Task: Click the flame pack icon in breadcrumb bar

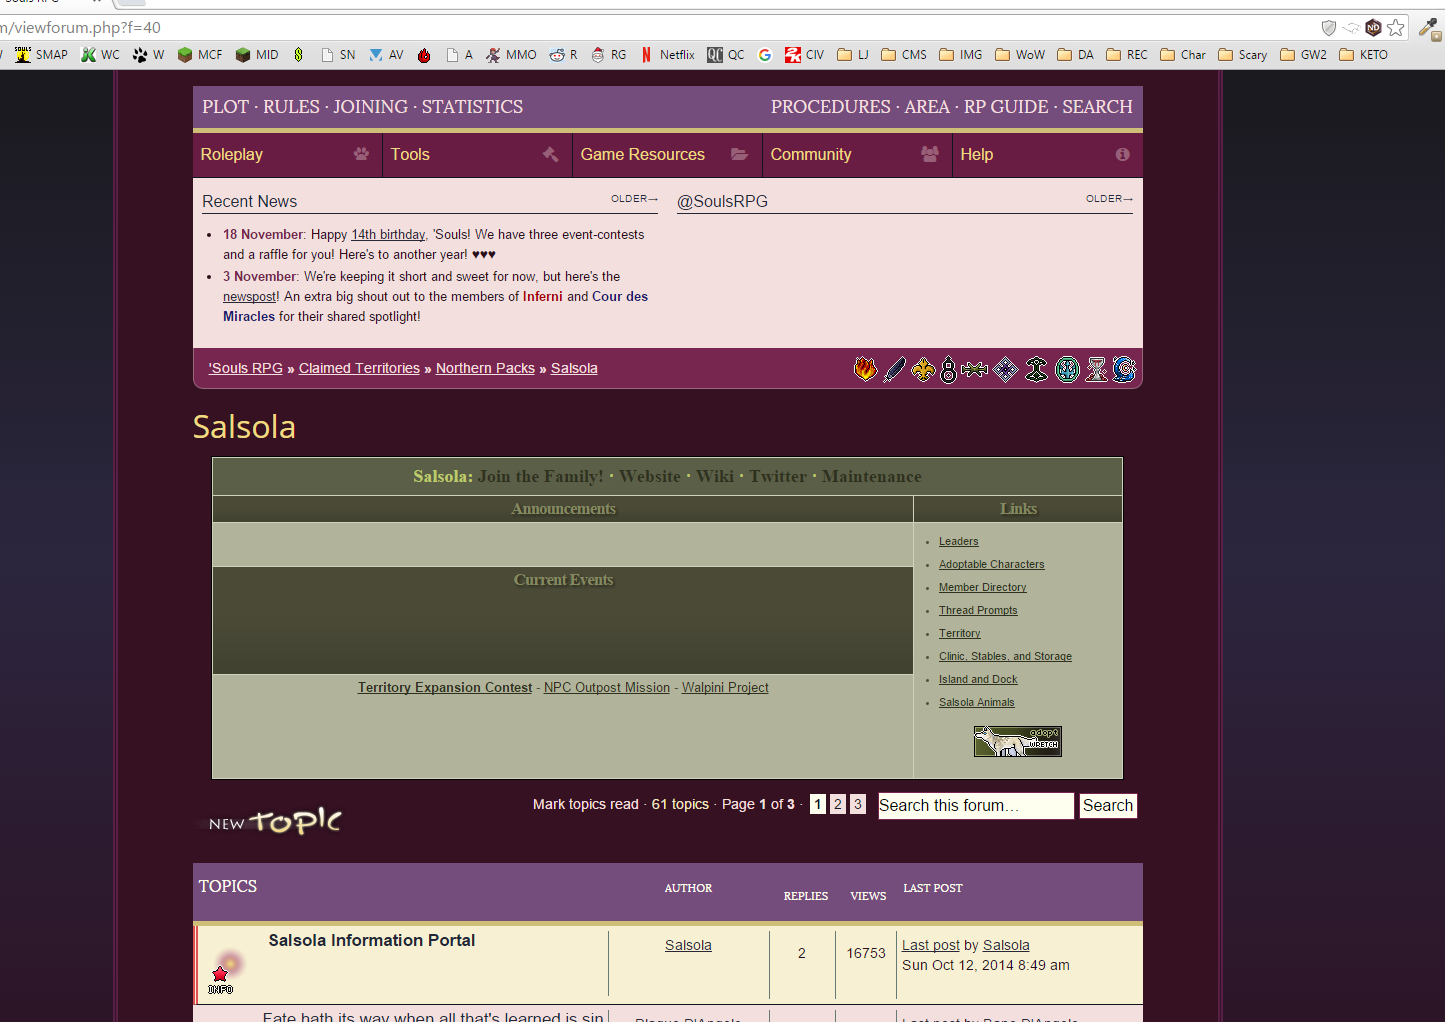Action: tap(865, 370)
